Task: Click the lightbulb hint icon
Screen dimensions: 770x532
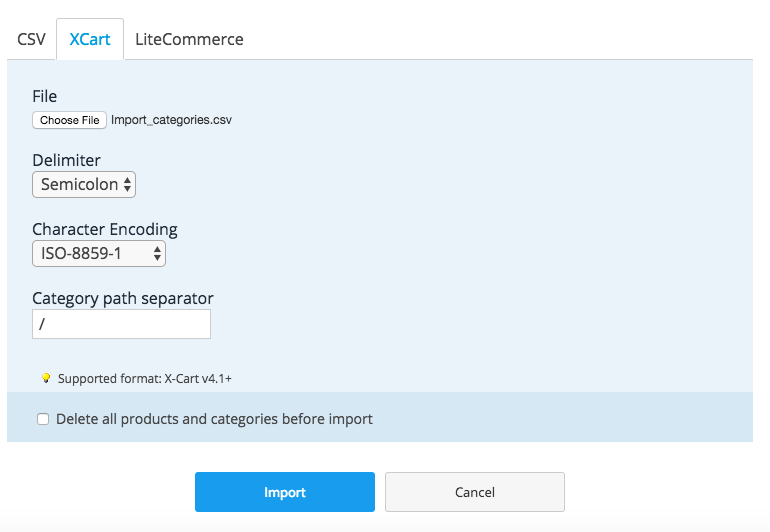Action: [45, 378]
